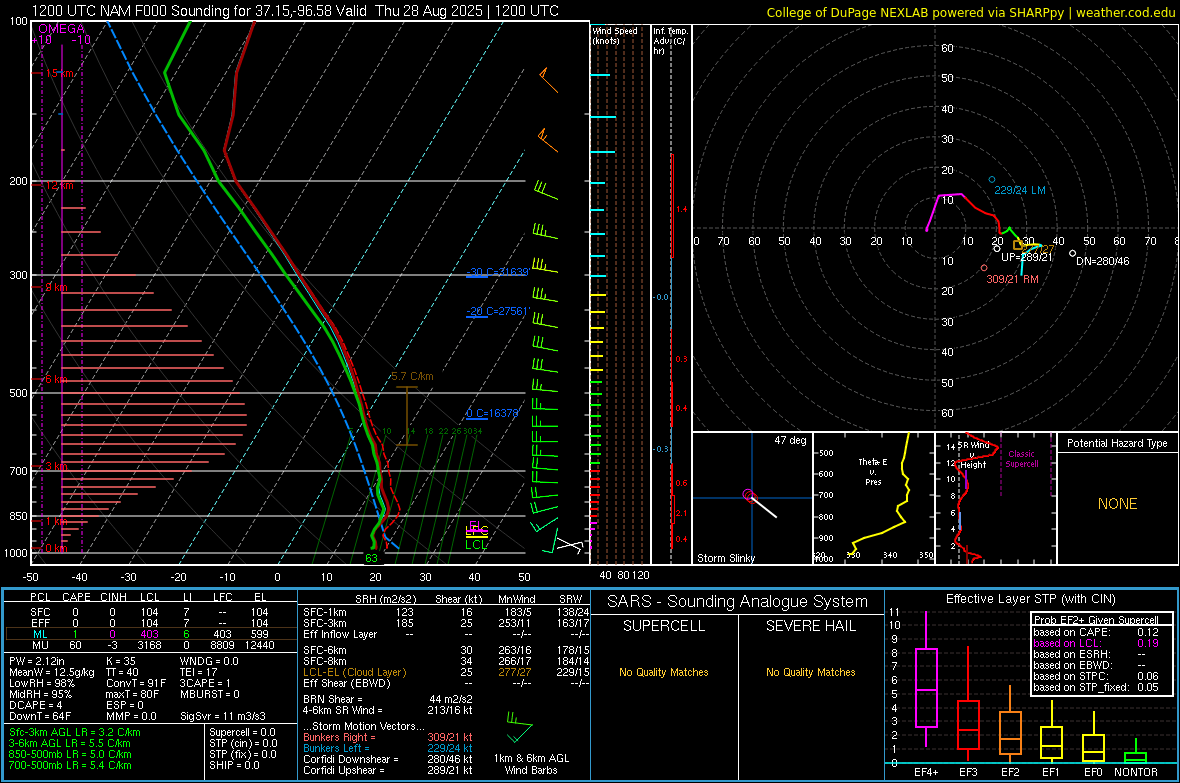The height and width of the screenshot is (783, 1180).
Task: Click the ConvT = 91F value
Action: [x=136, y=683]
